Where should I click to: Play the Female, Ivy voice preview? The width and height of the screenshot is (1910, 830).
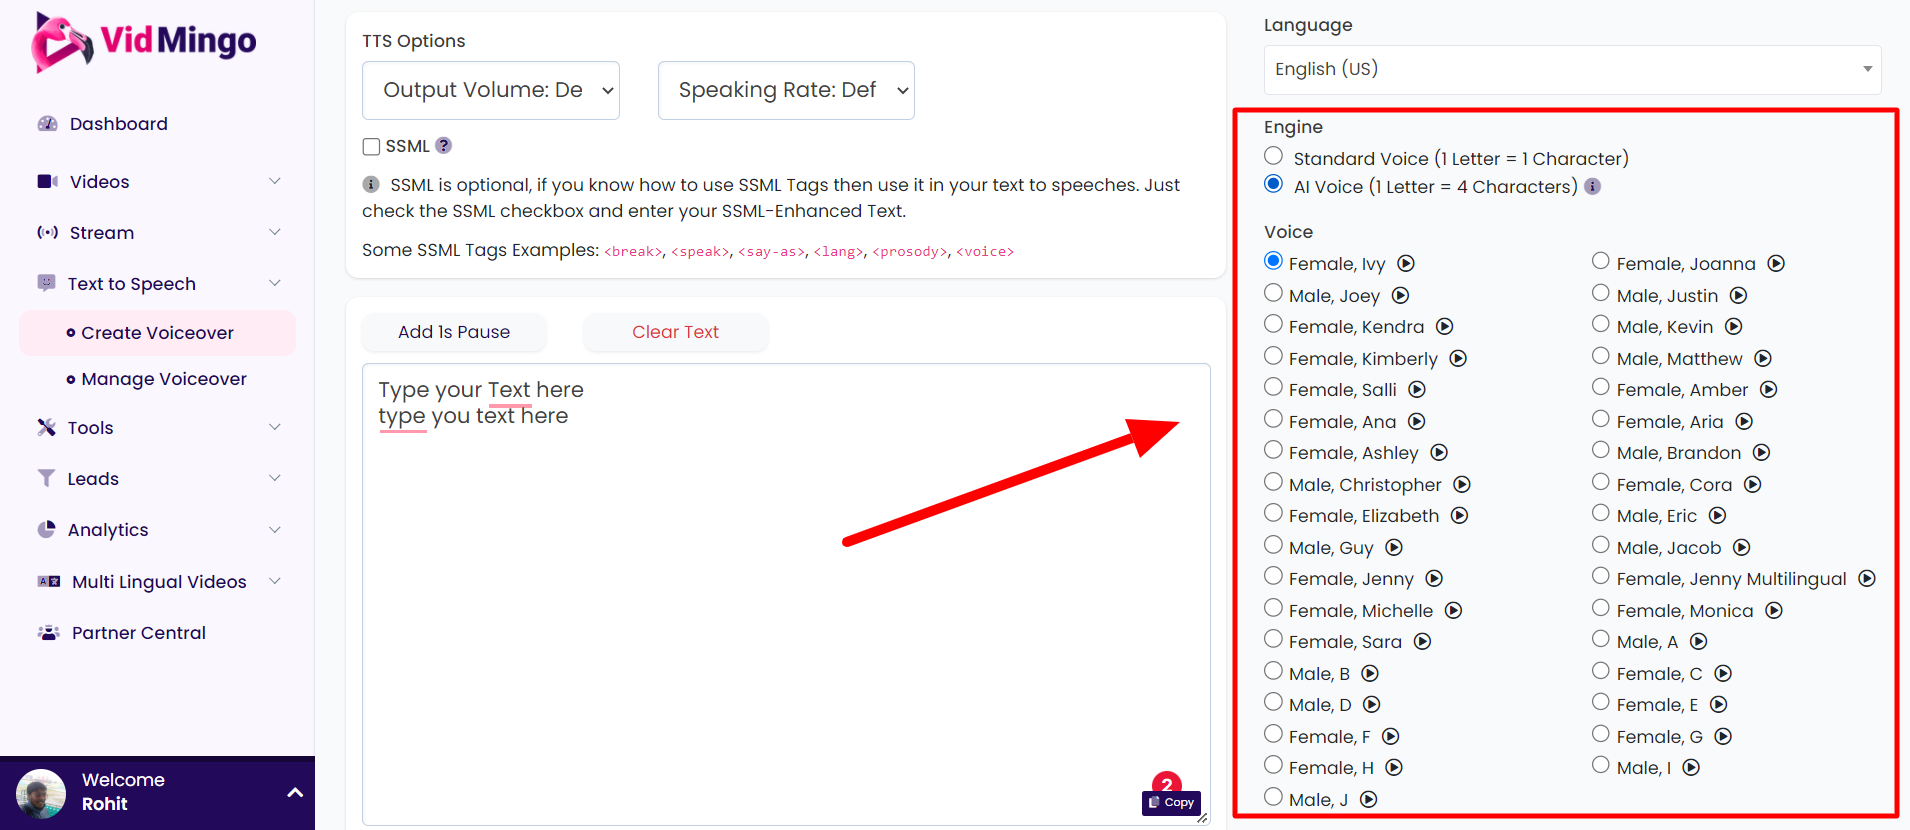click(x=1406, y=264)
